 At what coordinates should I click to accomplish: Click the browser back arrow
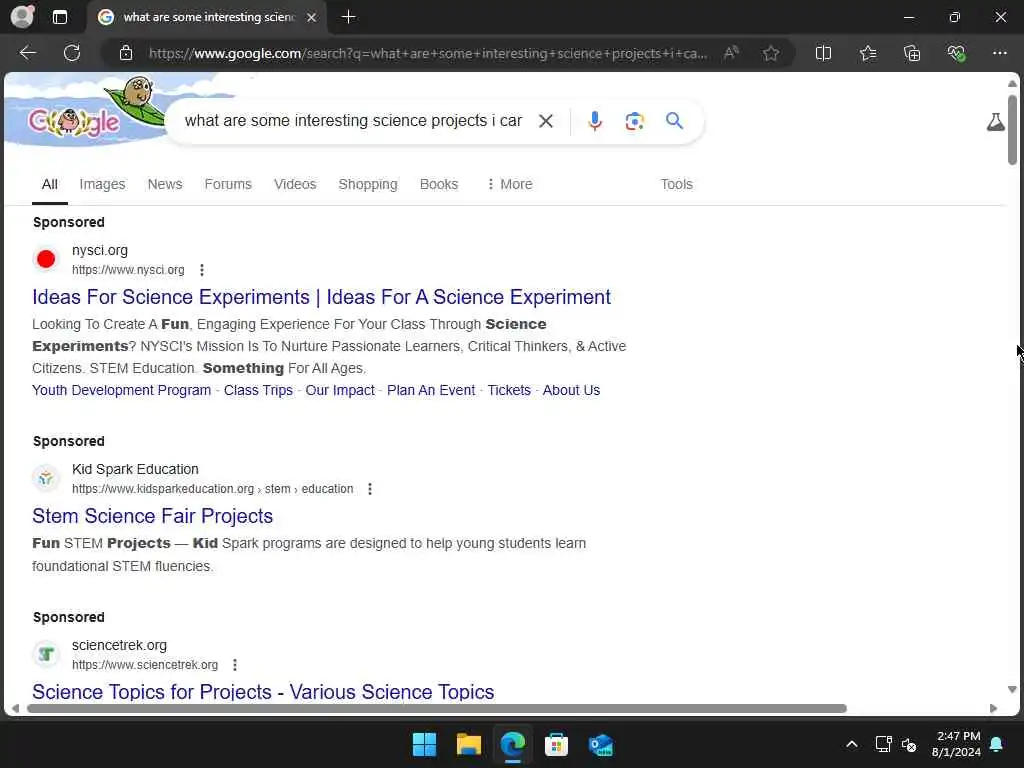(27, 53)
